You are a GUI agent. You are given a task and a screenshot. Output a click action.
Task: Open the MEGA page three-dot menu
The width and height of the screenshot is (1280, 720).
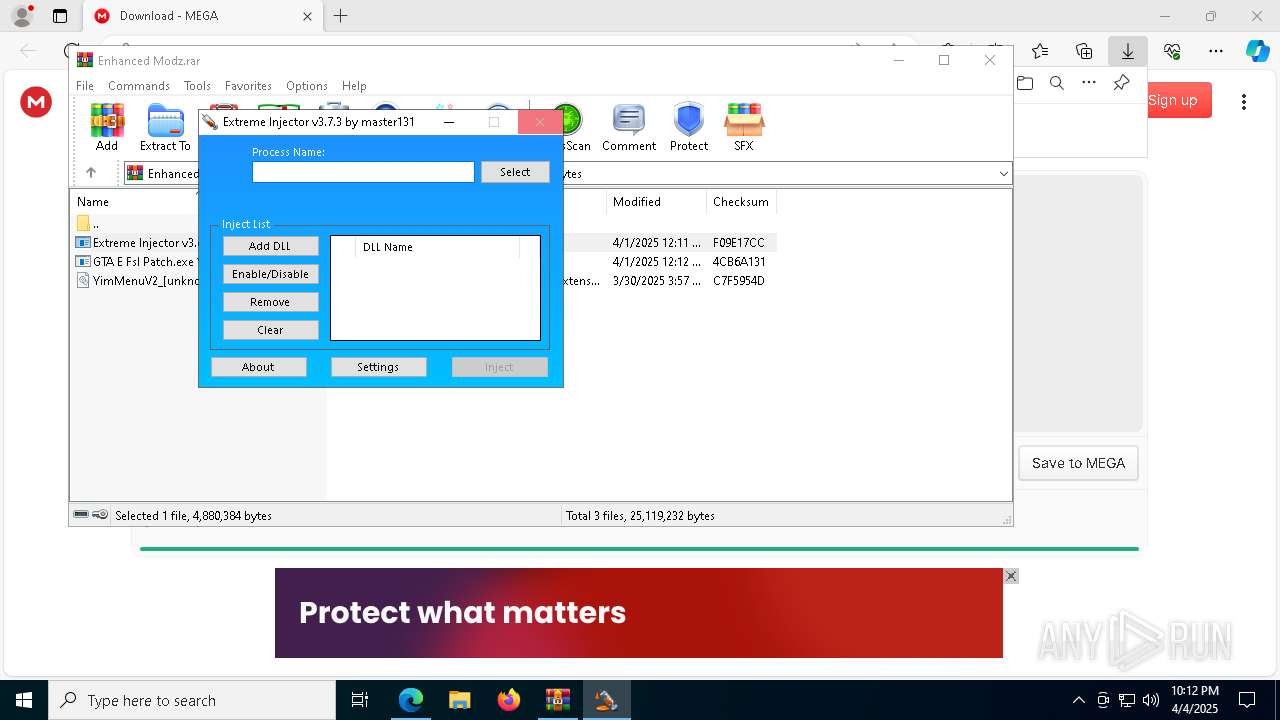click(x=1244, y=101)
